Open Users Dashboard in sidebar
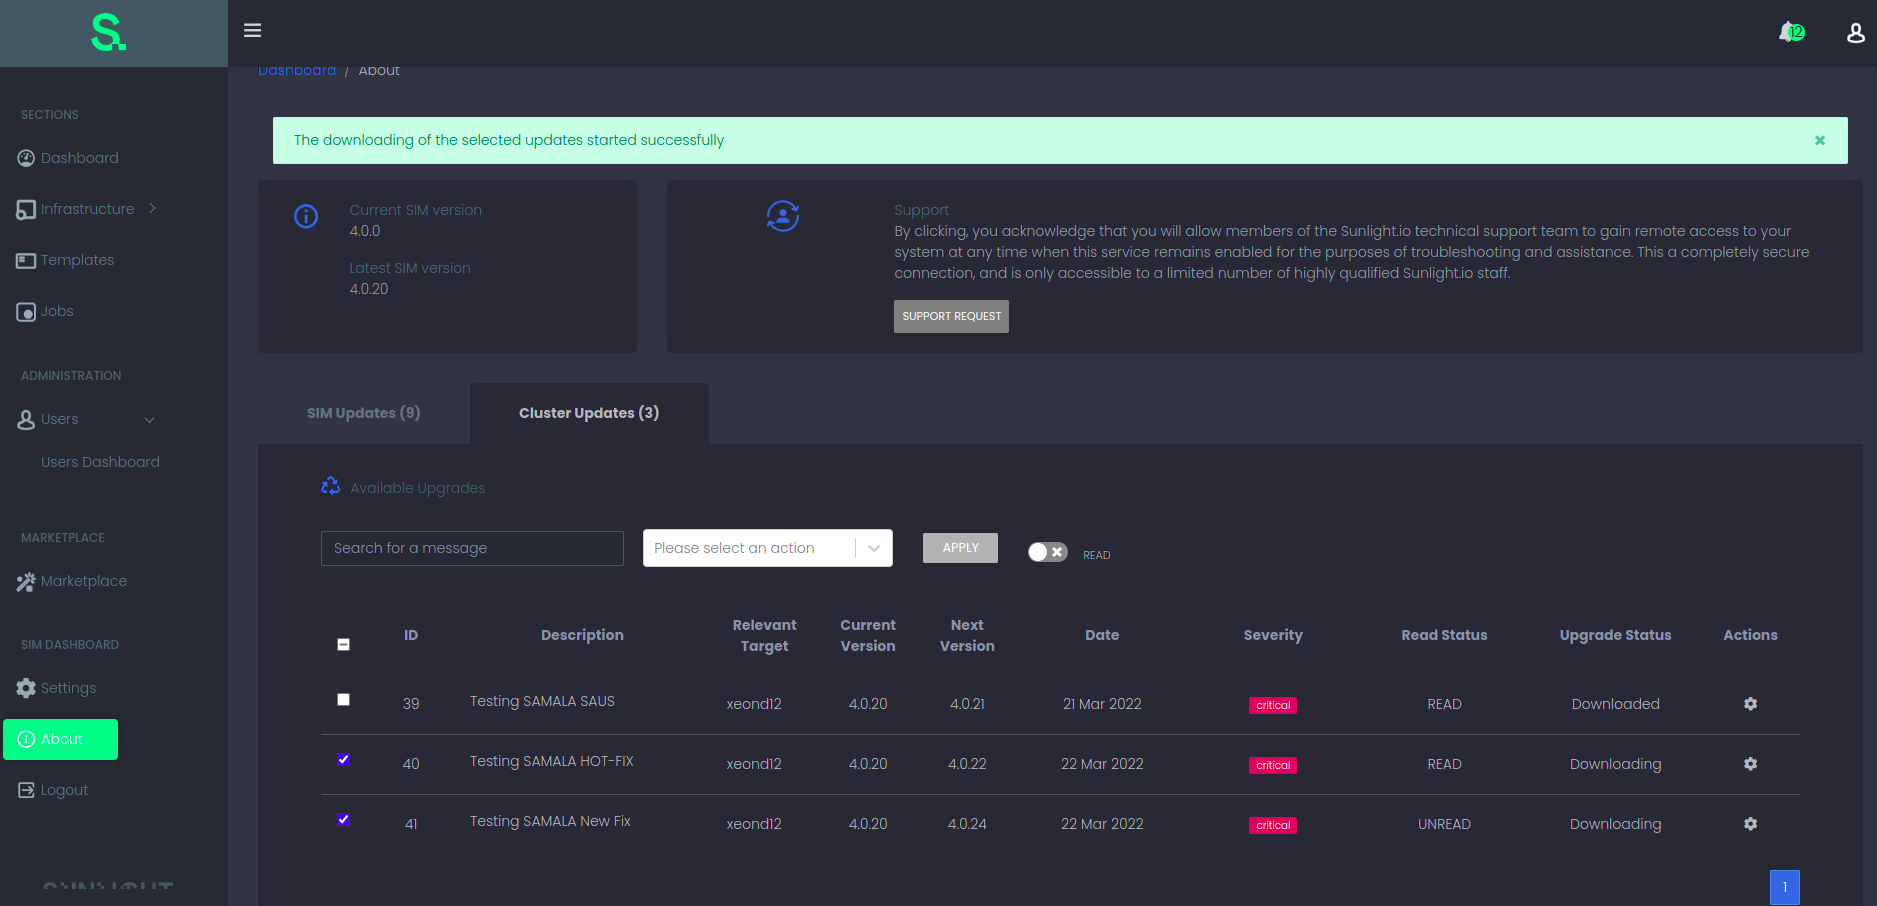This screenshot has width=1877, height=906. pos(100,462)
